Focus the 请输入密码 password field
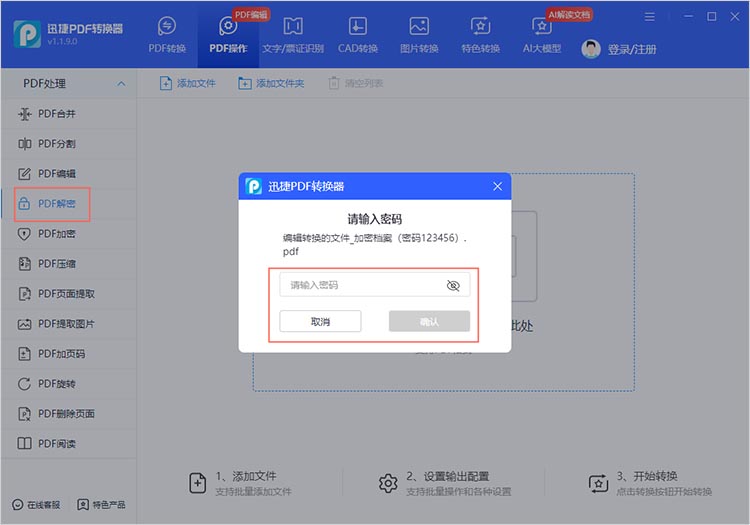Image resolution: width=750 pixels, height=525 pixels. click(x=375, y=285)
